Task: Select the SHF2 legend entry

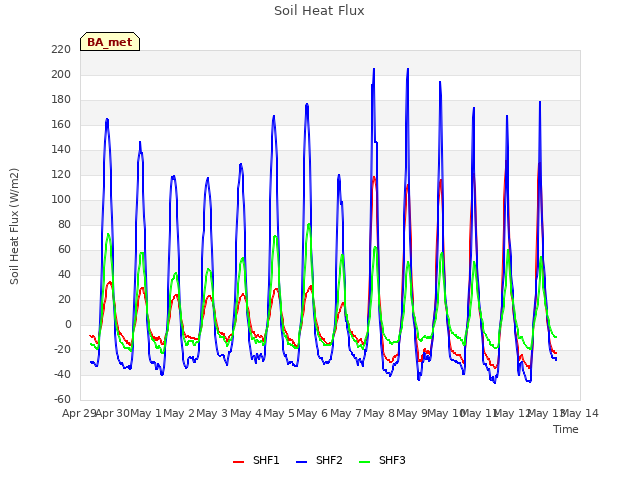Action: [x=319, y=460]
